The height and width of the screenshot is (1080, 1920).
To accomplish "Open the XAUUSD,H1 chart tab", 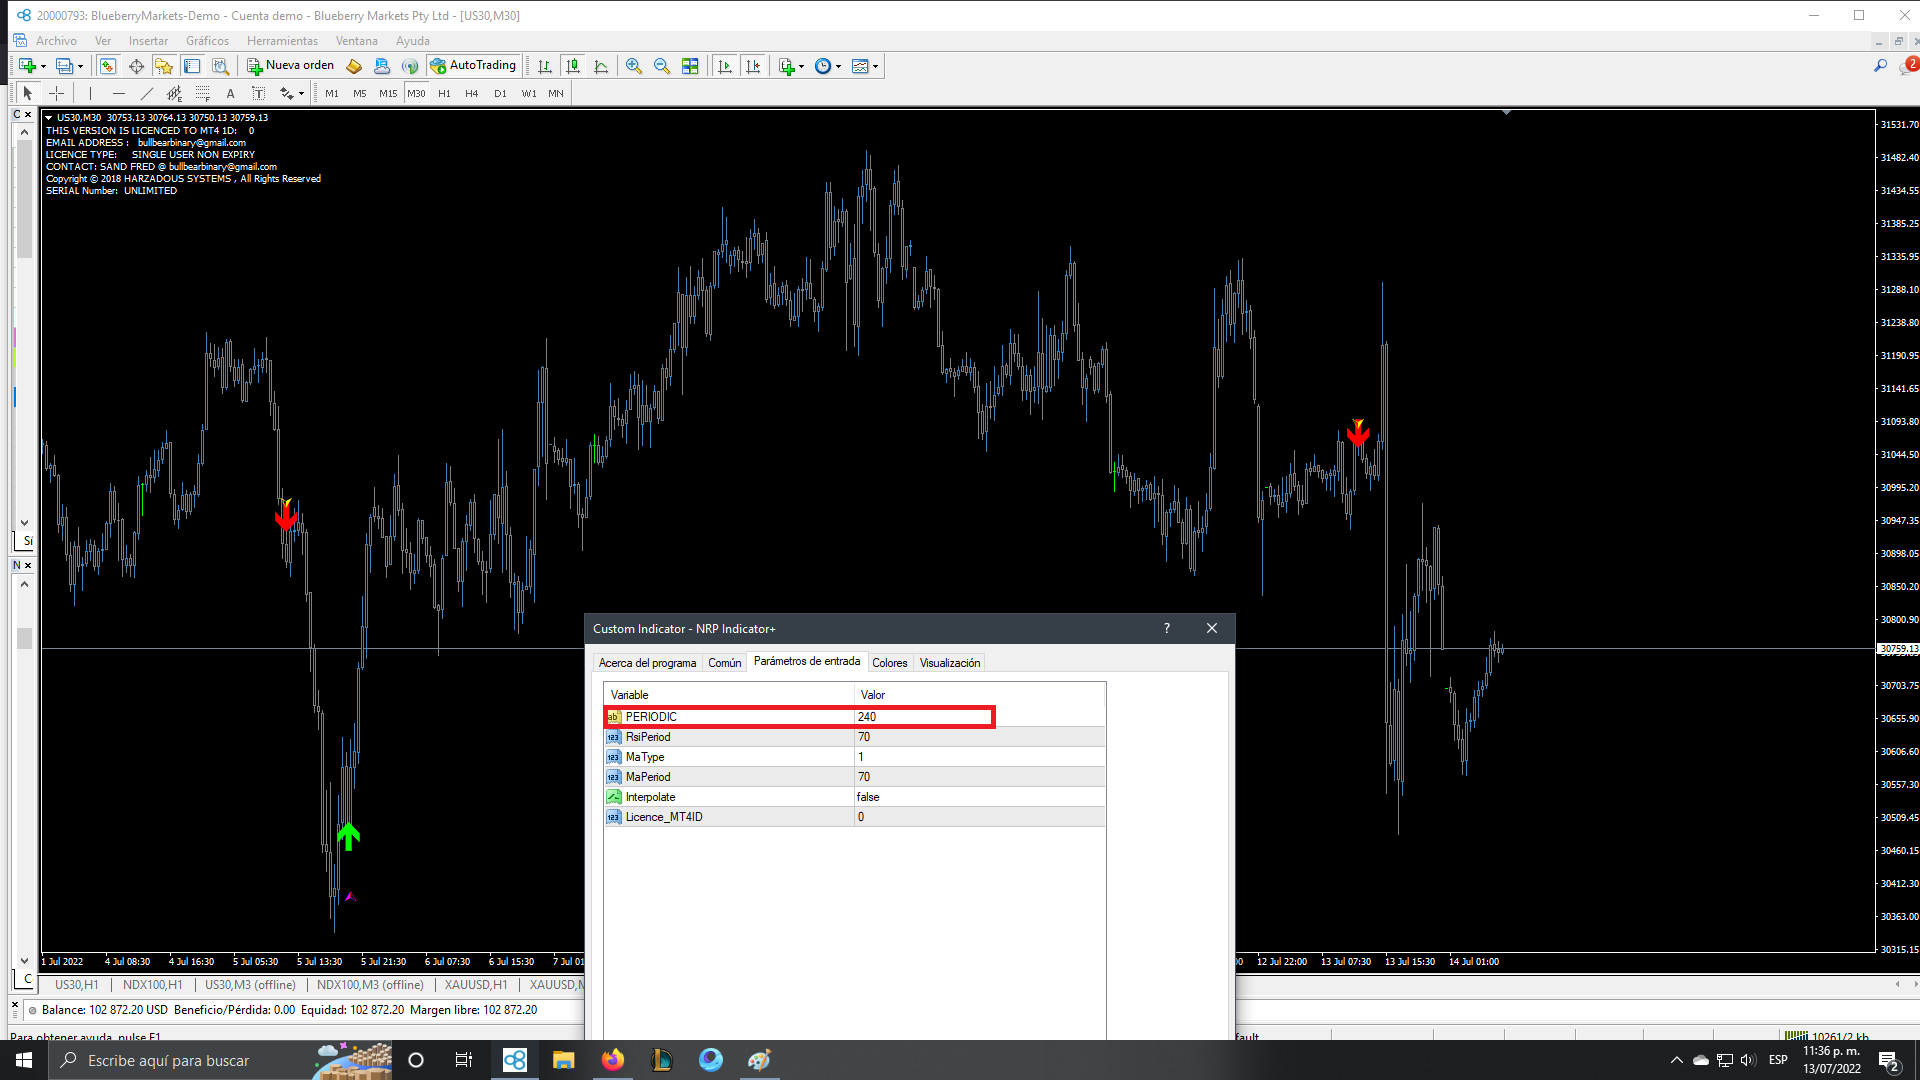I will (x=476, y=985).
